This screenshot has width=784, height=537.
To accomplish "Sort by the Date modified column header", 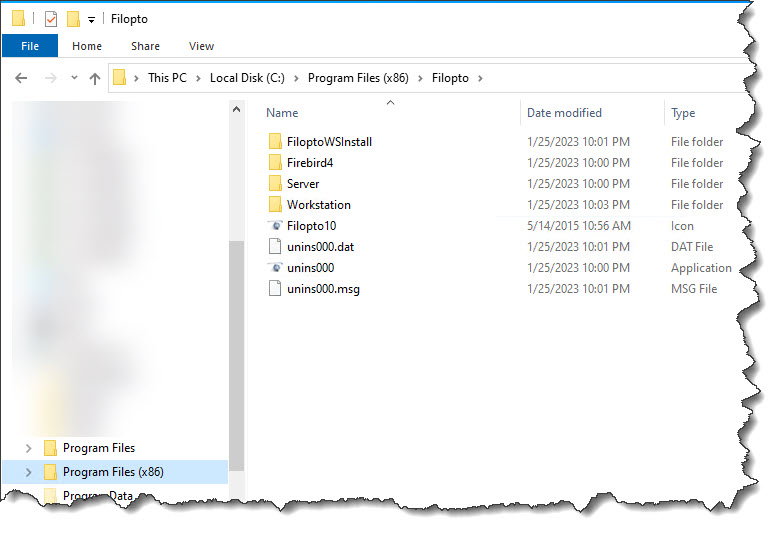I will coord(564,113).
